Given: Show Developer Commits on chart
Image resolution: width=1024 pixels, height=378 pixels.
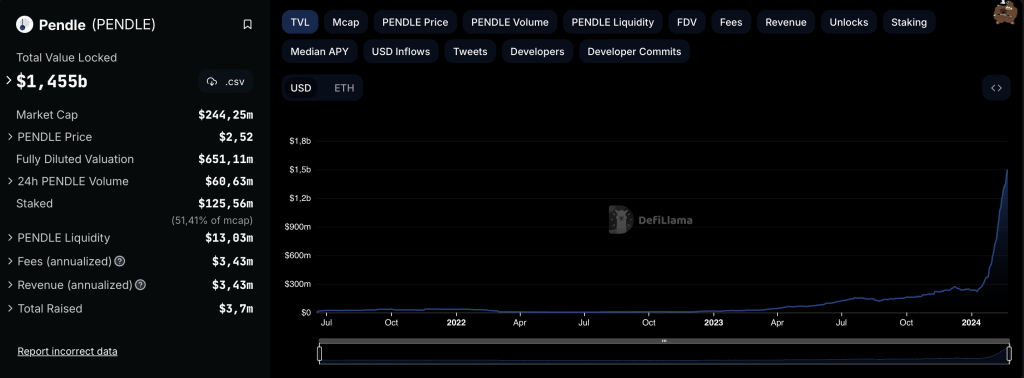Looking at the screenshot, I should (x=634, y=52).
